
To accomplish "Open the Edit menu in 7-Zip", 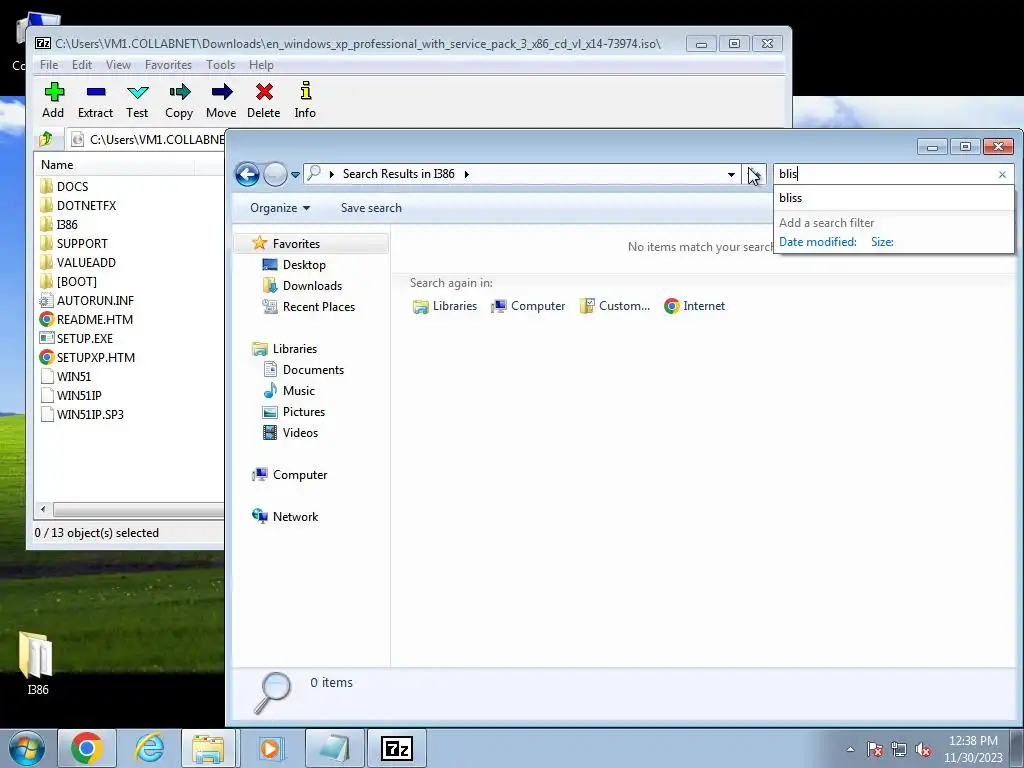I will tap(82, 65).
